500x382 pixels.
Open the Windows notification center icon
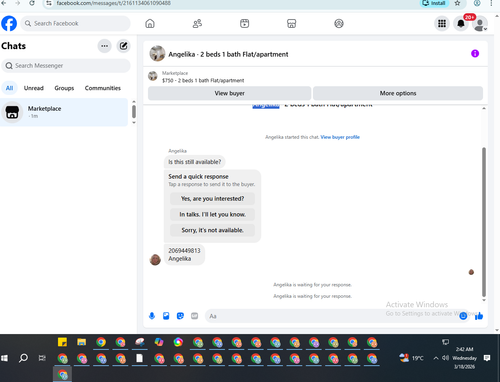click(x=487, y=358)
